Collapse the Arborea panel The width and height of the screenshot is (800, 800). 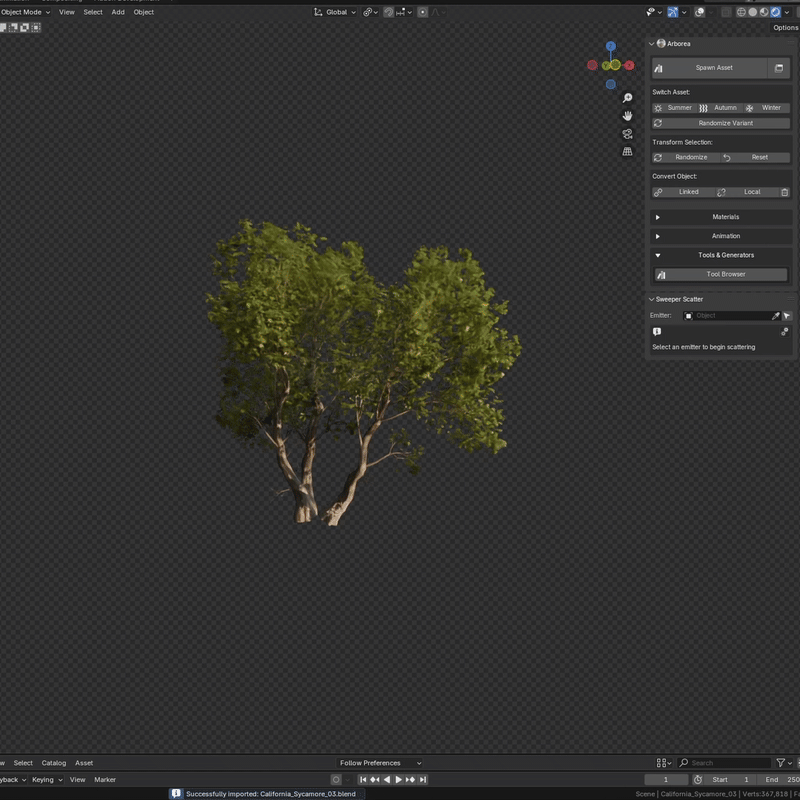(x=652, y=44)
